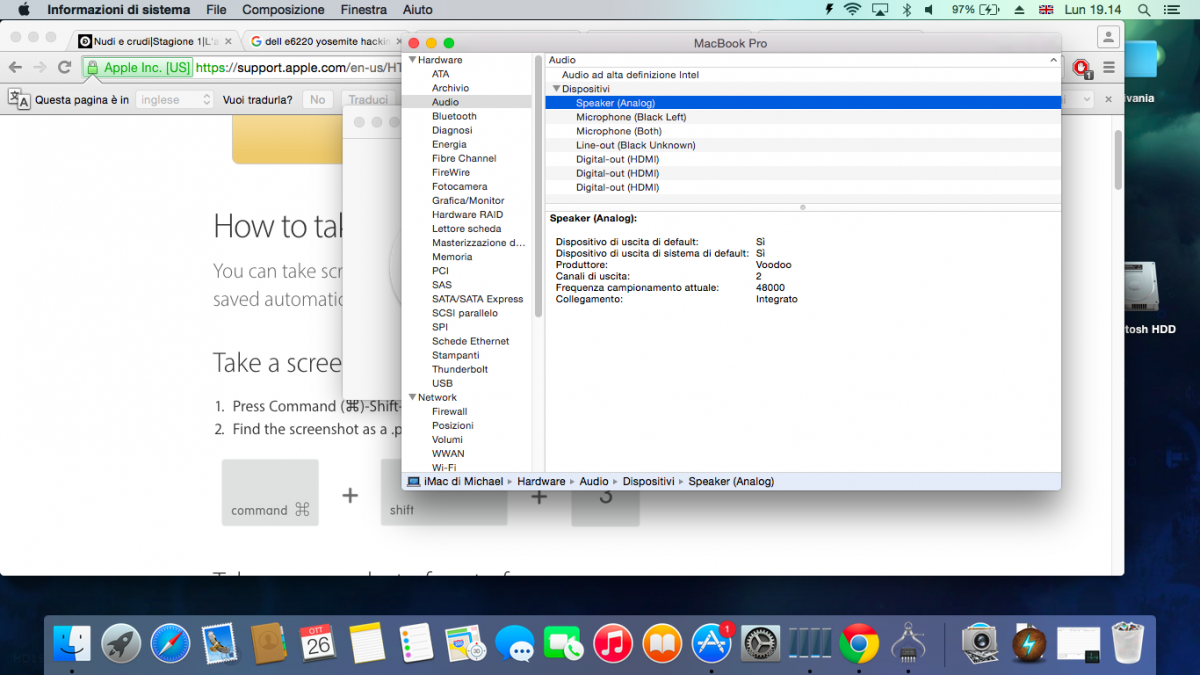The height and width of the screenshot is (675, 1200).
Task: Open Messages speech bubble in Dock
Action: coord(514,643)
